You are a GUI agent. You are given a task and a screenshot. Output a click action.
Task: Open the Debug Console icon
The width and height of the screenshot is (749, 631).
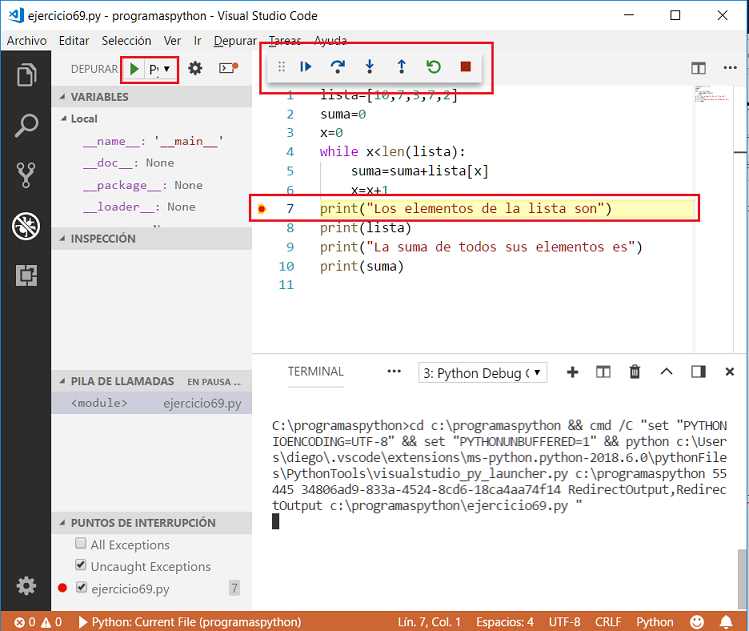coord(228,68)
